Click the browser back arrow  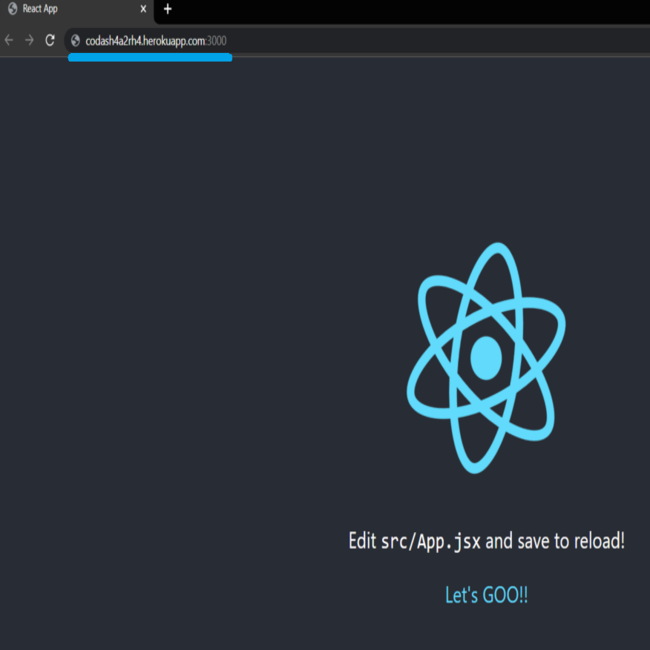[9, 40]
